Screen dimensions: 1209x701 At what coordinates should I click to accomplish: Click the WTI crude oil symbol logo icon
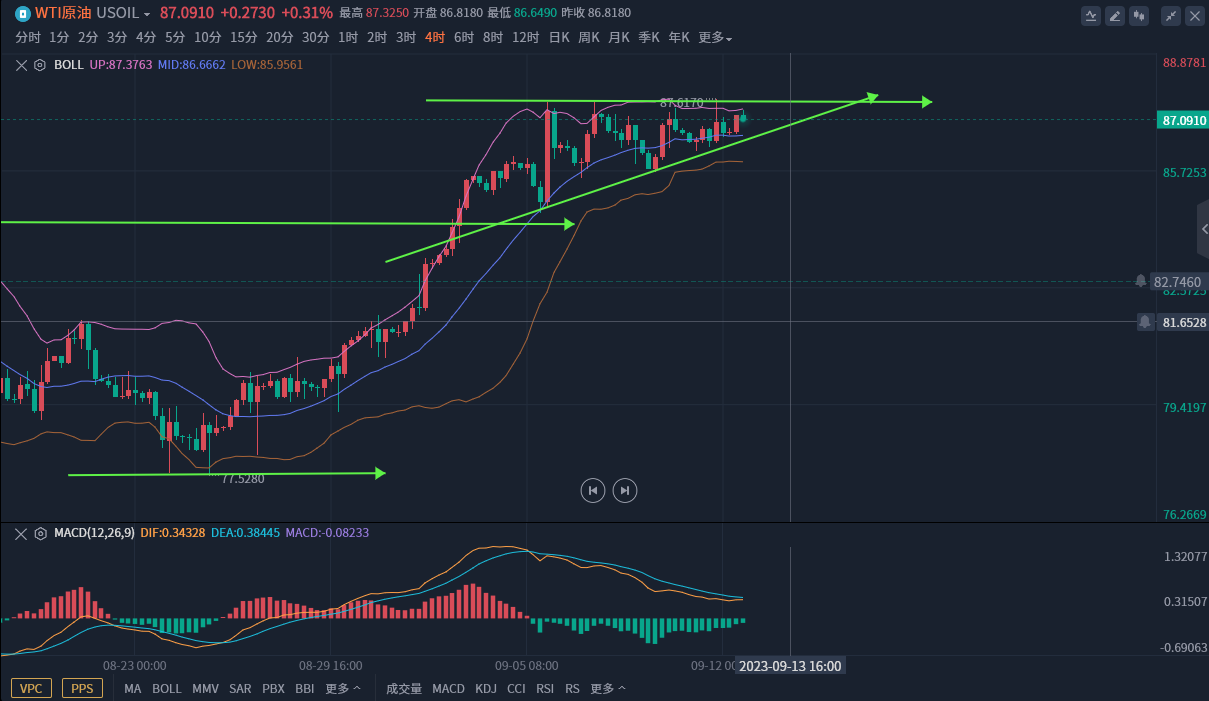coord(24,13)
